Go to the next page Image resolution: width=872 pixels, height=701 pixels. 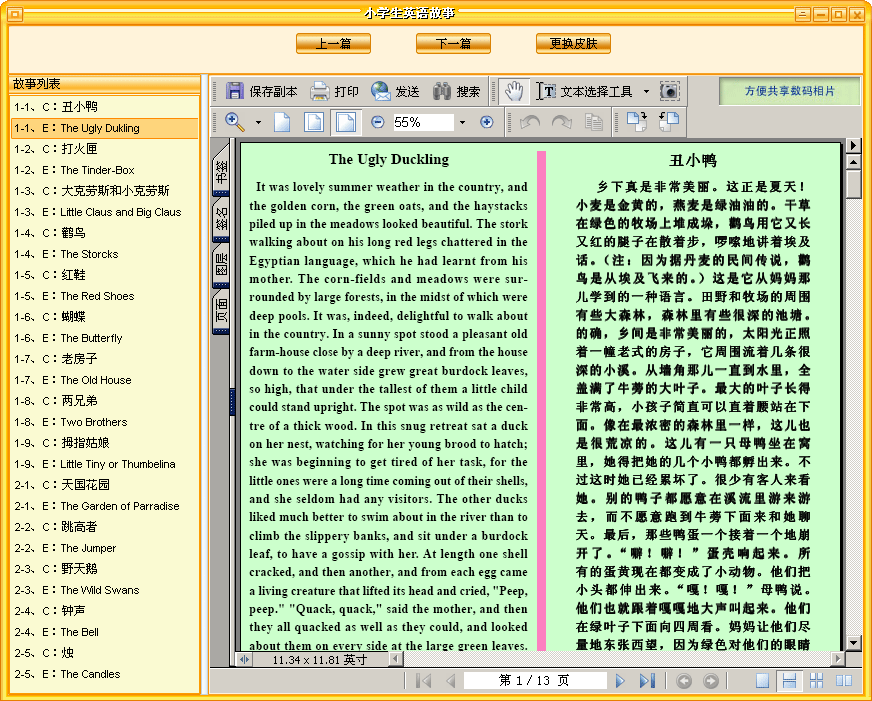point(621,680)
